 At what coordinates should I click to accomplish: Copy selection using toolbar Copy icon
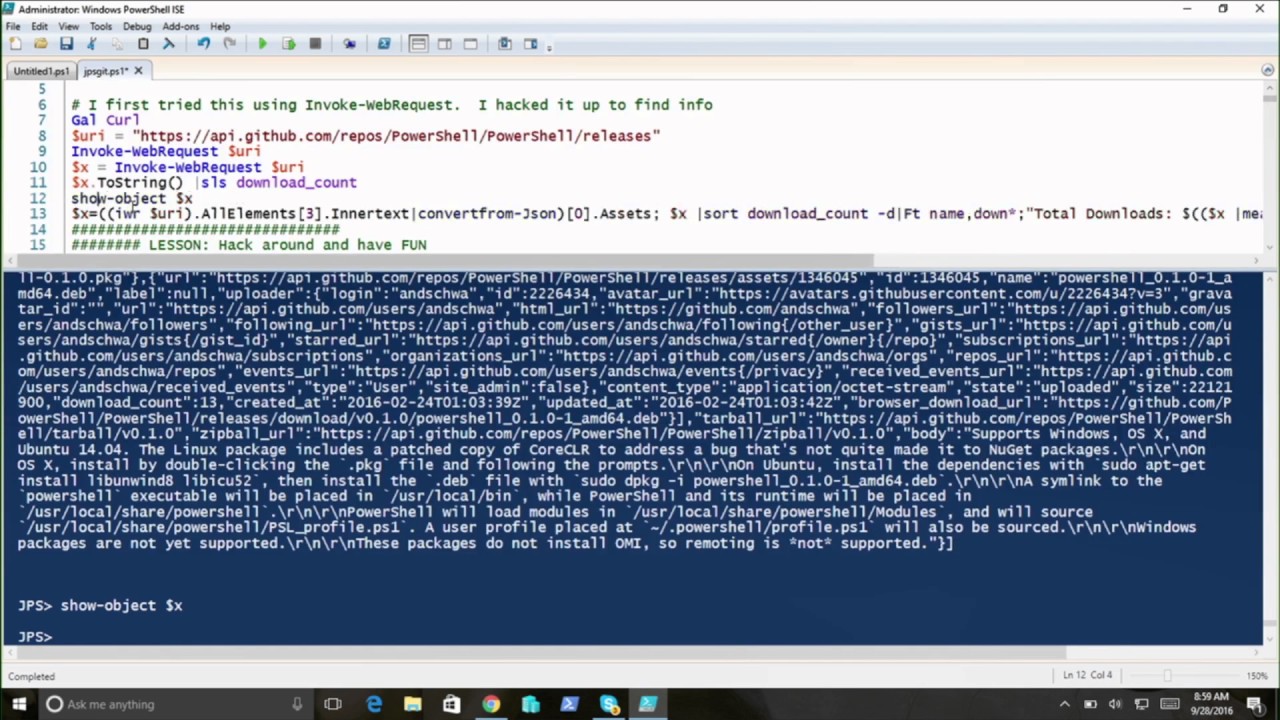117,44
